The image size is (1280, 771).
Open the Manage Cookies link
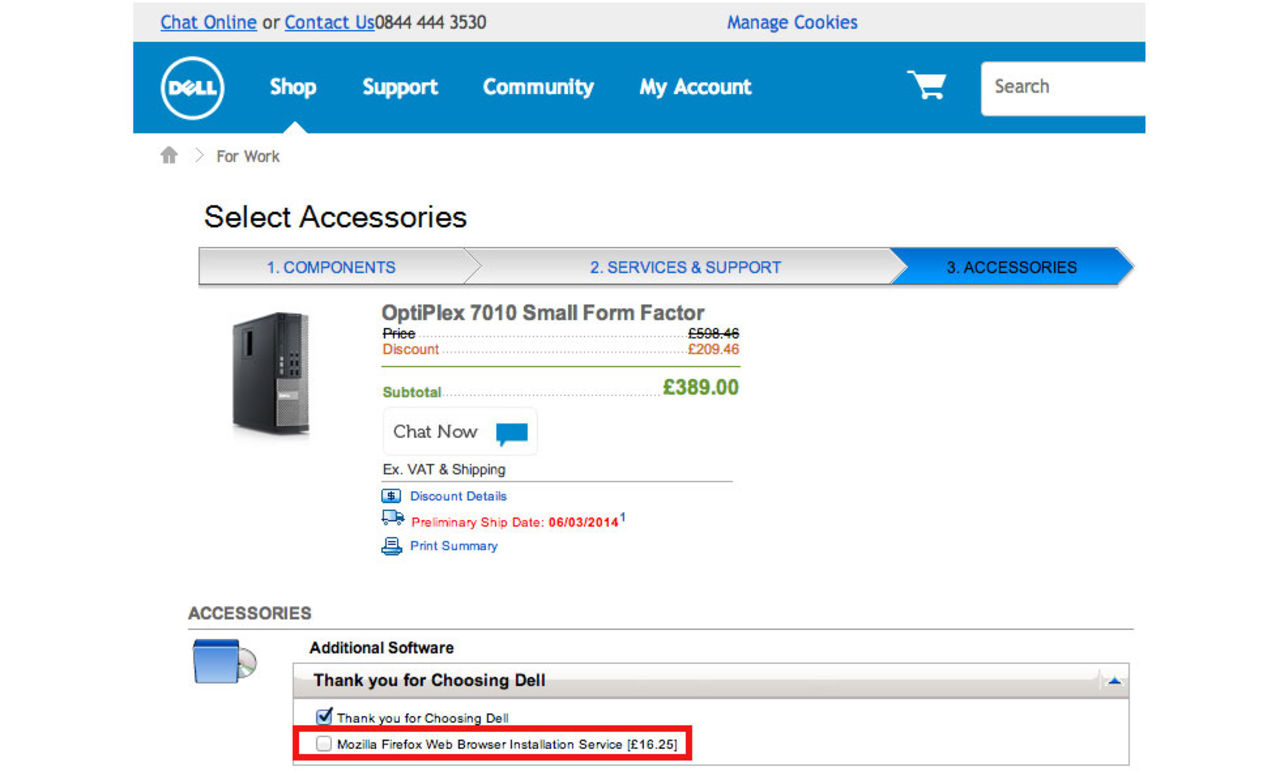point(792,22)
